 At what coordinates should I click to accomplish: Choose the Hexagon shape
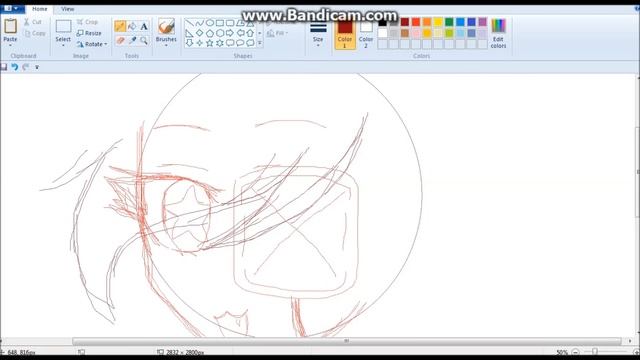click(x=220, y=33)
